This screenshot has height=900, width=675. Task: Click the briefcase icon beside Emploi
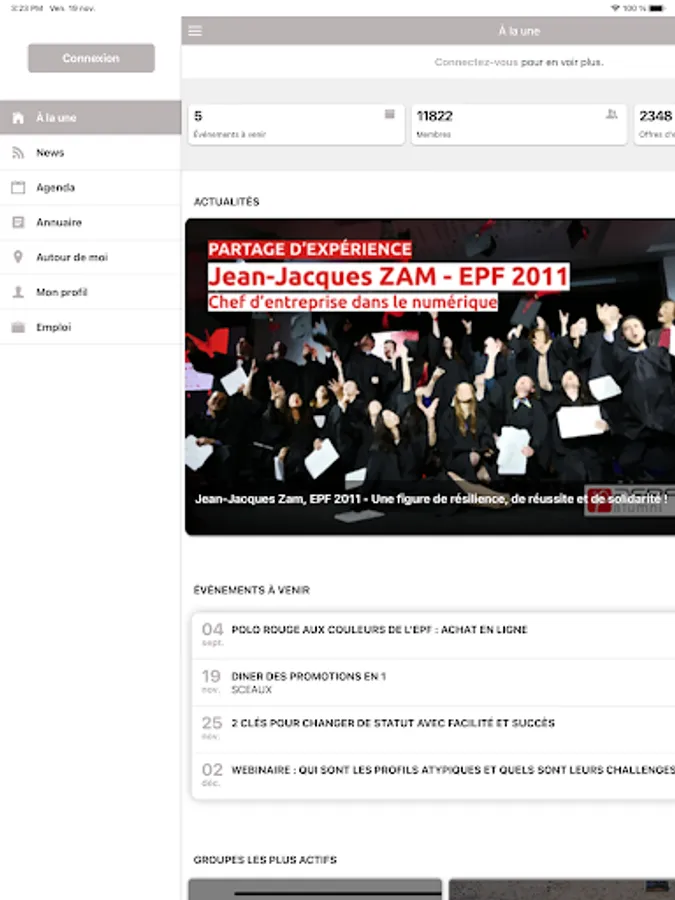pos(18,327)
